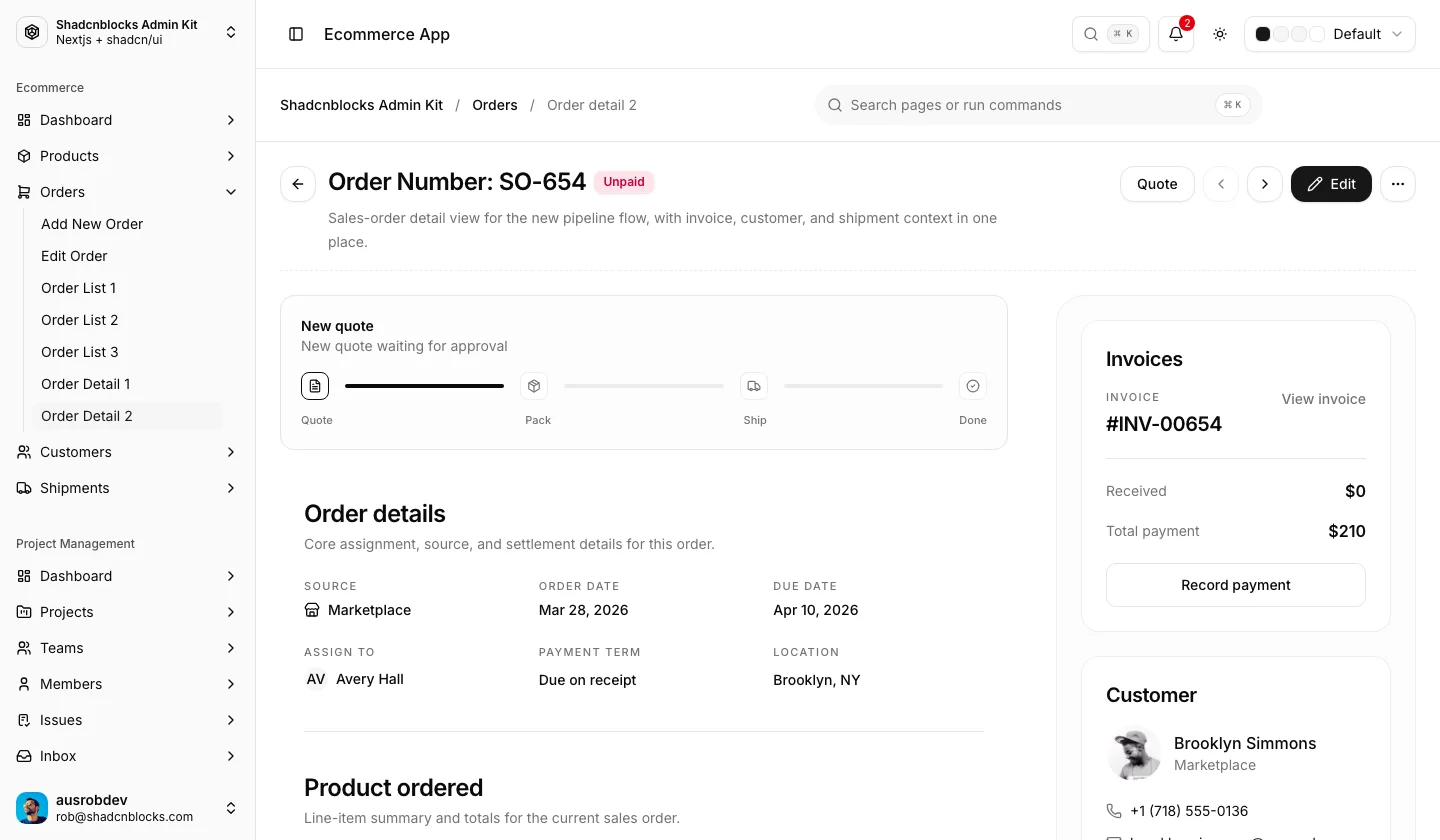Screen dimensions: 1440x840
Task: Toggle light/dark theme sun icon
Action: (x=1220, y=34)
